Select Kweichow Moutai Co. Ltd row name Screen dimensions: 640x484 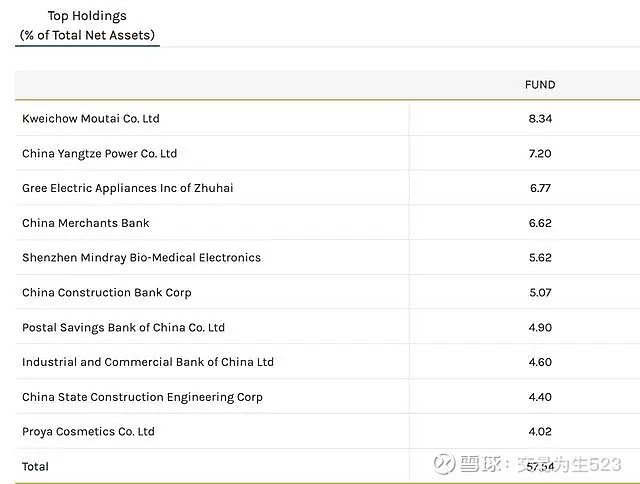(91, 119)
